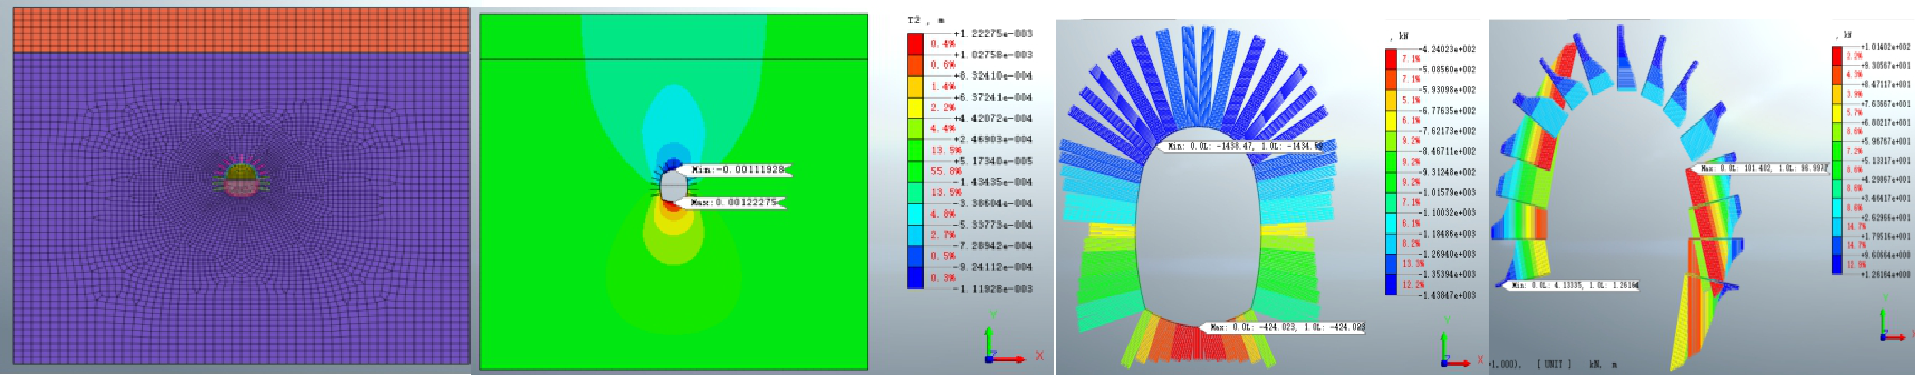Select the red 2.2% swatch in rightmost legend

pyautogui.click(x=1837, y=56)
